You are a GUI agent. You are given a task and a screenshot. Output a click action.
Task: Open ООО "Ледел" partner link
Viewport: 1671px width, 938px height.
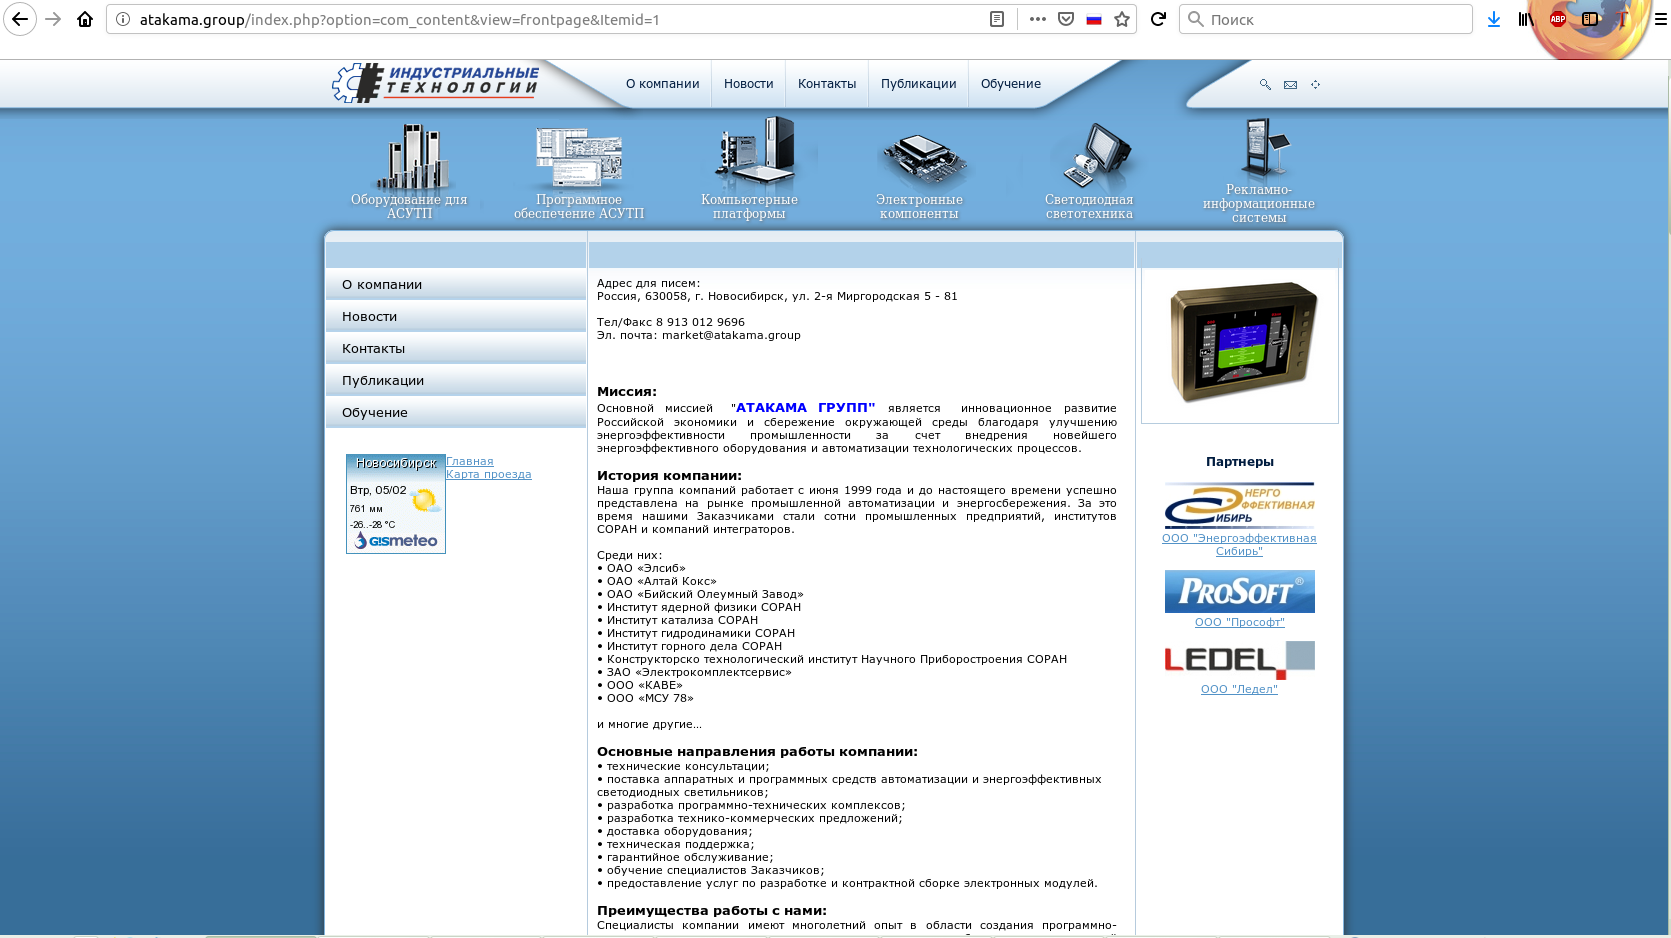(x=1239, y=689)
